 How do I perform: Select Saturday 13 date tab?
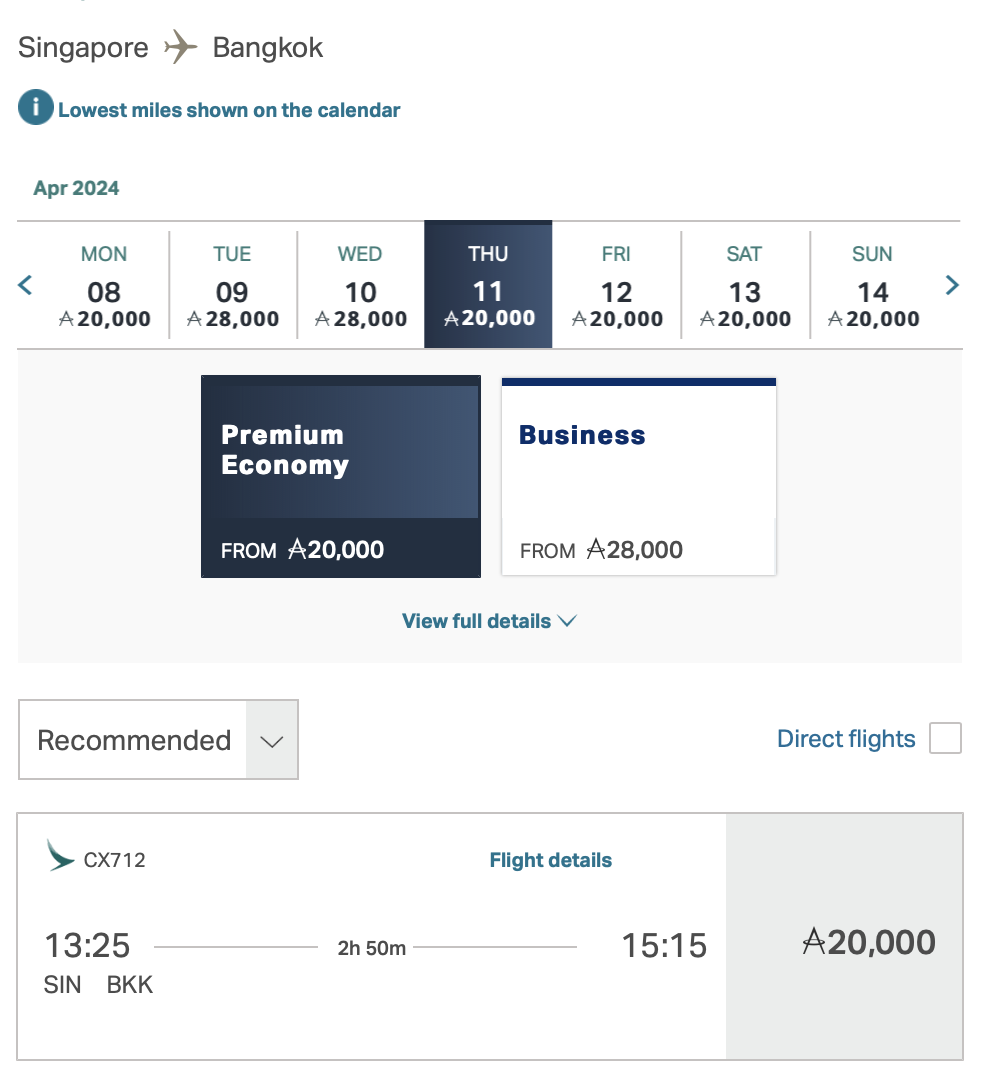744,287
